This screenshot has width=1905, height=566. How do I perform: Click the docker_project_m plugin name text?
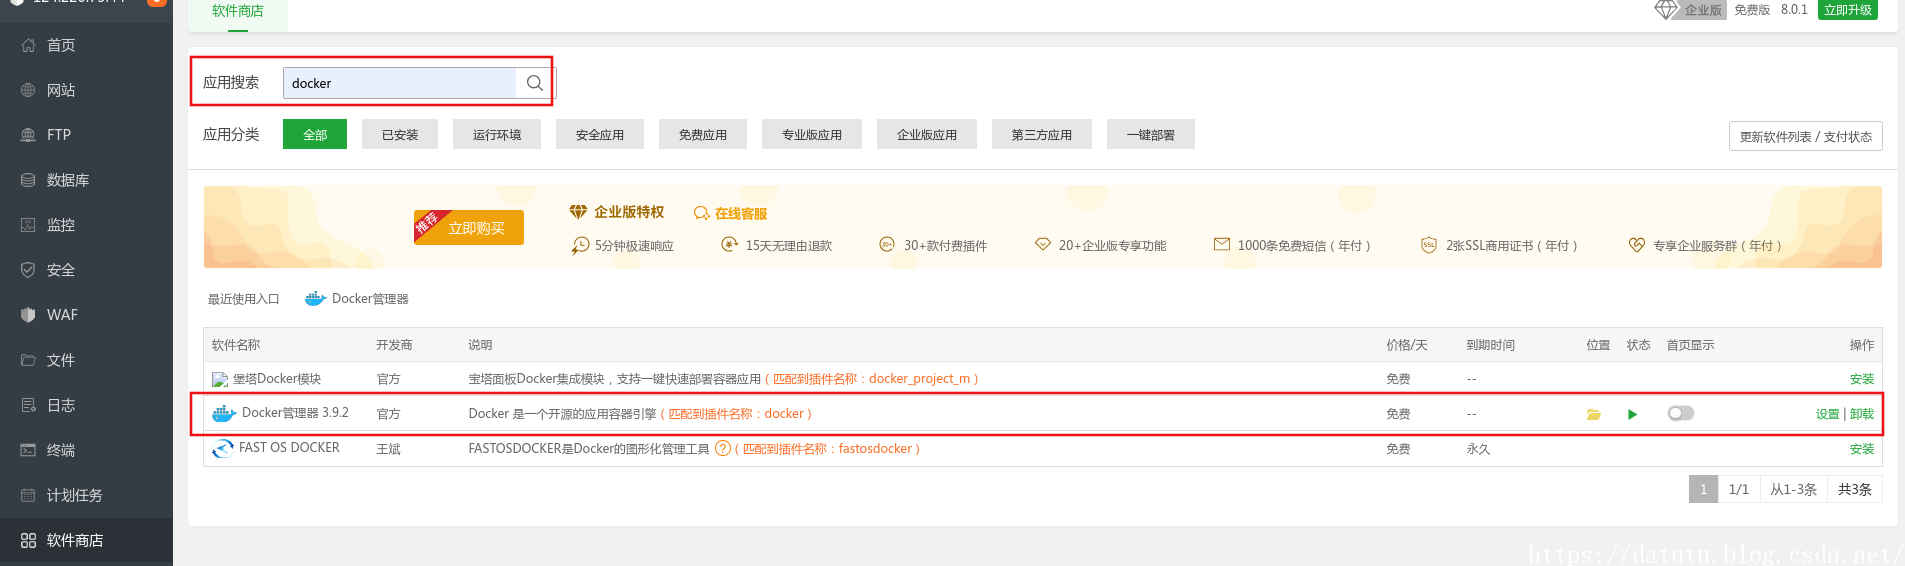[x=919, y=379]
